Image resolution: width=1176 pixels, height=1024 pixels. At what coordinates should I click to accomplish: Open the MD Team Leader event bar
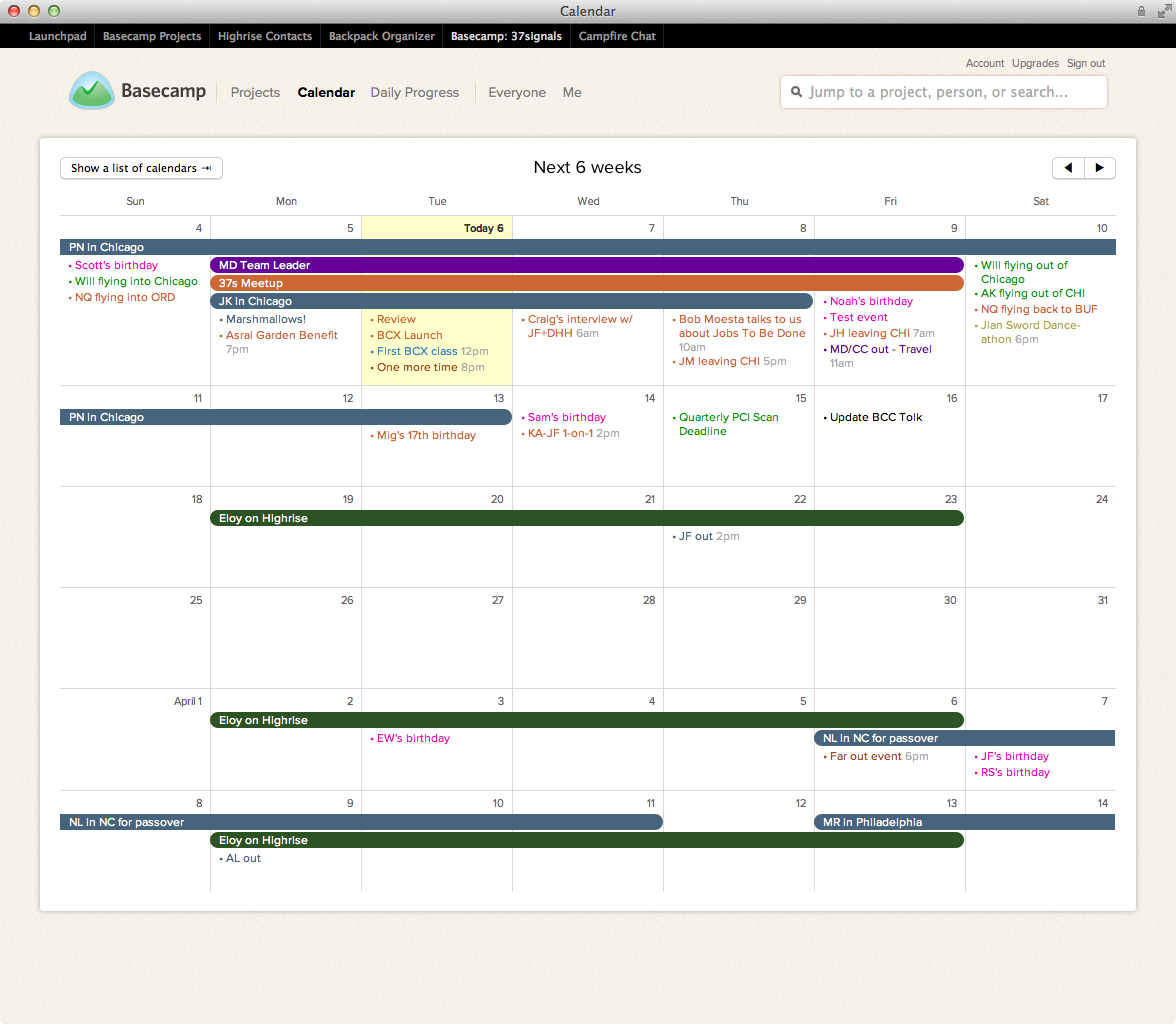[x=586, y=265]
